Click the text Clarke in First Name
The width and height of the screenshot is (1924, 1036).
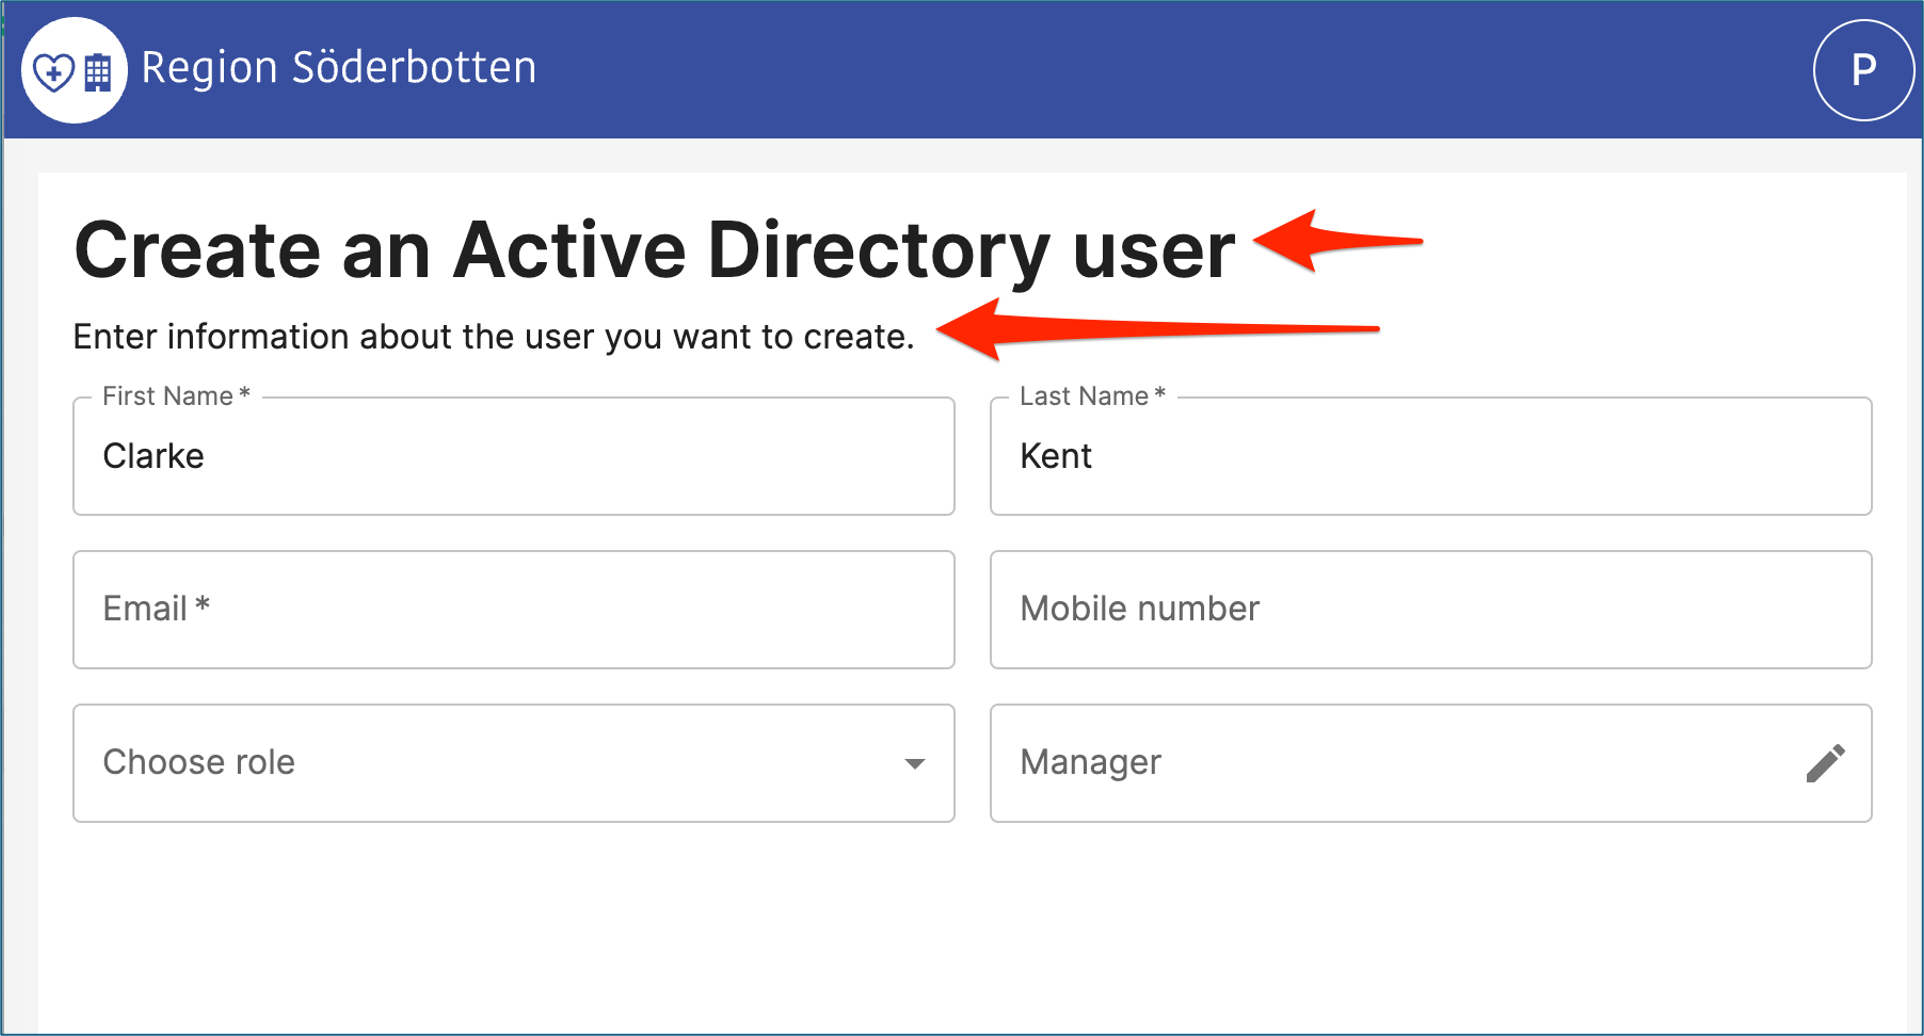point(153,456)
